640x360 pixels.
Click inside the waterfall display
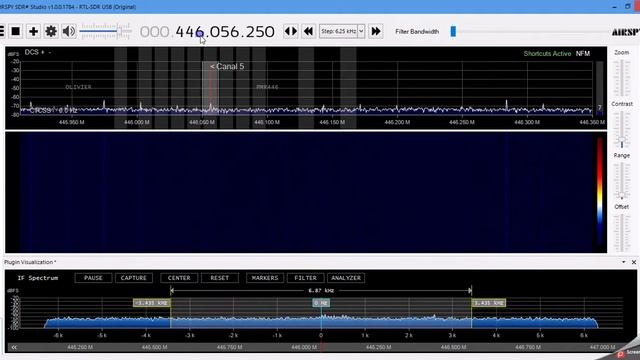pyautogui.click(x=306, y=192)
